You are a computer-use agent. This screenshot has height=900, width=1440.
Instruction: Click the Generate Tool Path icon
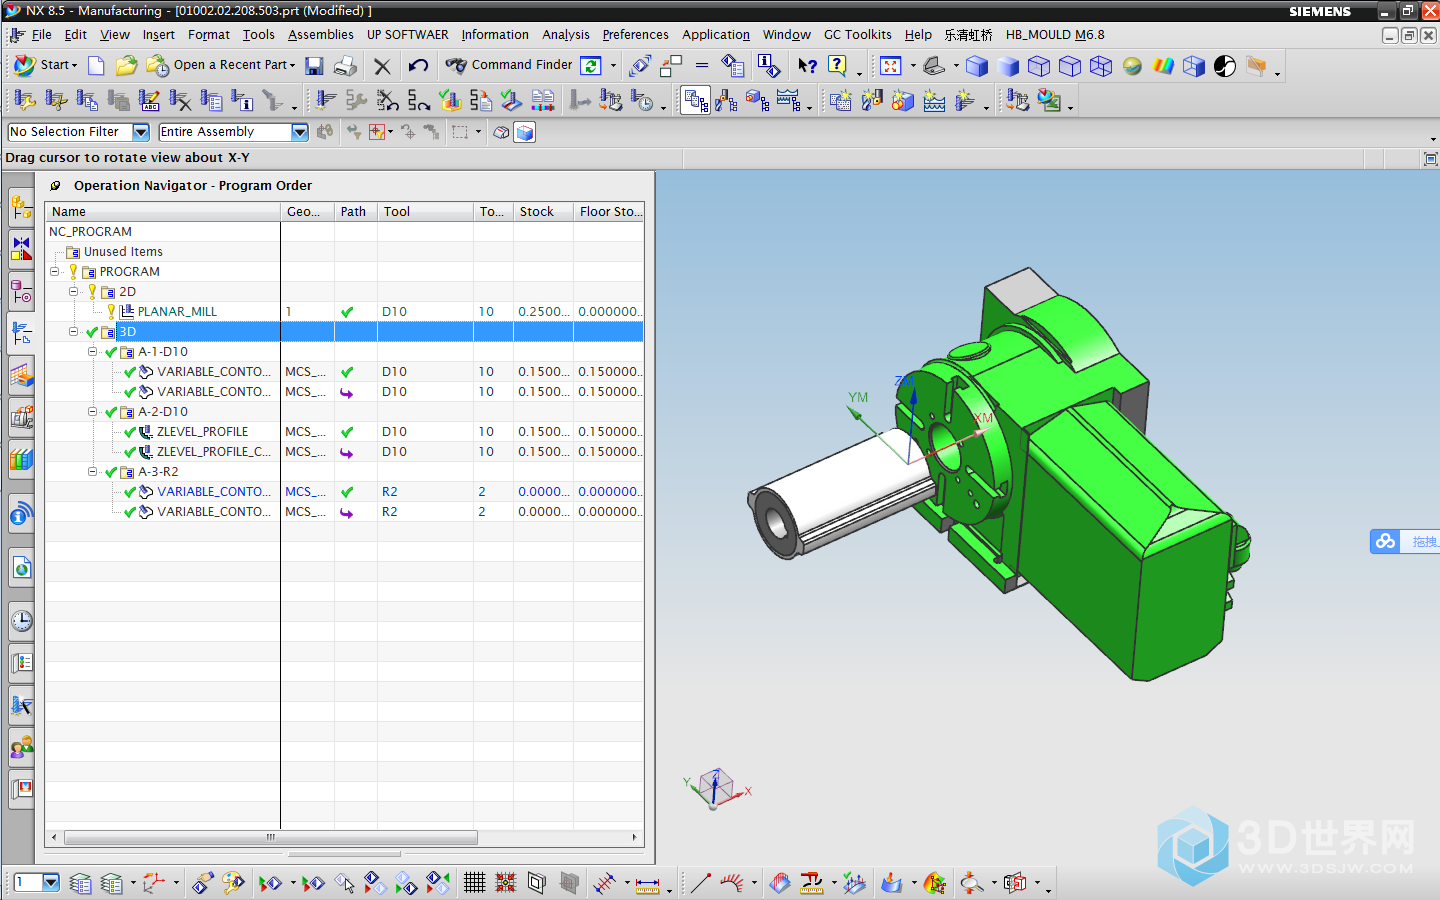[x=326, y=100]
